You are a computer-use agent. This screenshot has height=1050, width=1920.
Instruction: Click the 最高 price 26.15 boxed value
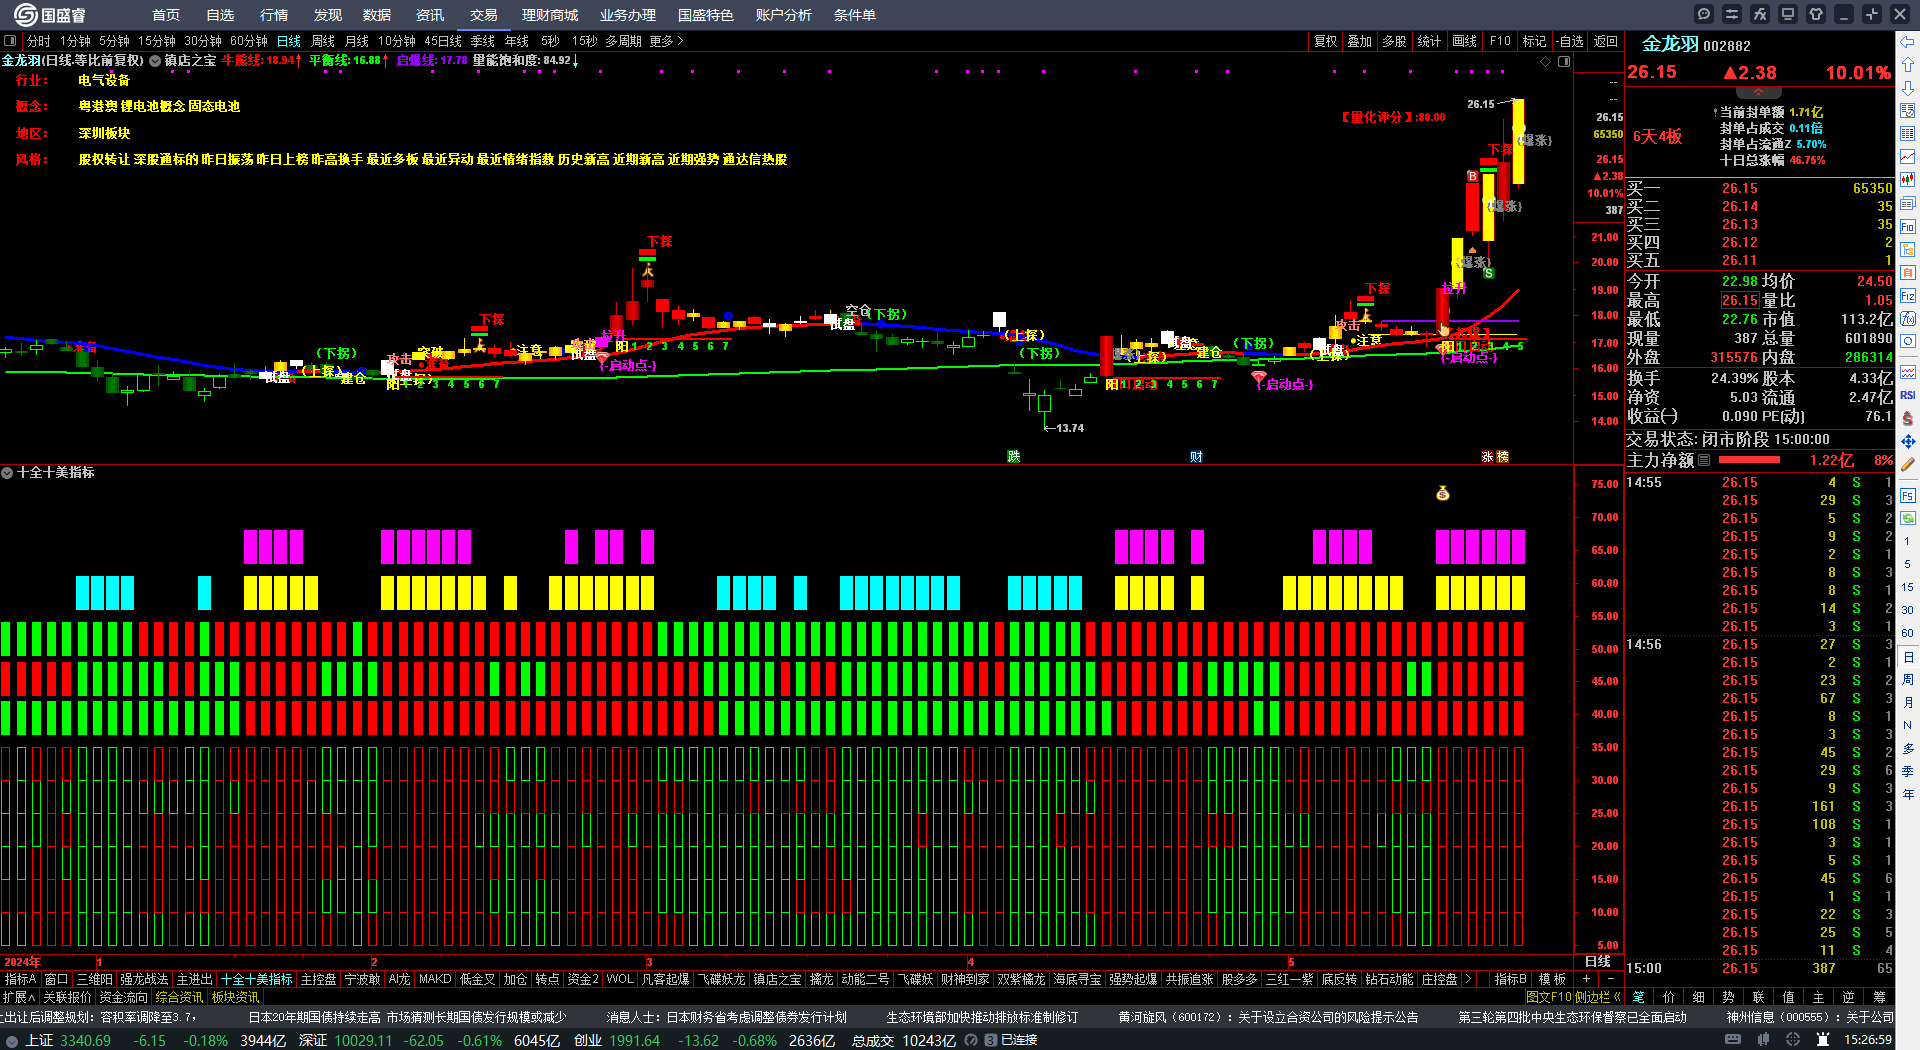click(x=1739, y=300)
